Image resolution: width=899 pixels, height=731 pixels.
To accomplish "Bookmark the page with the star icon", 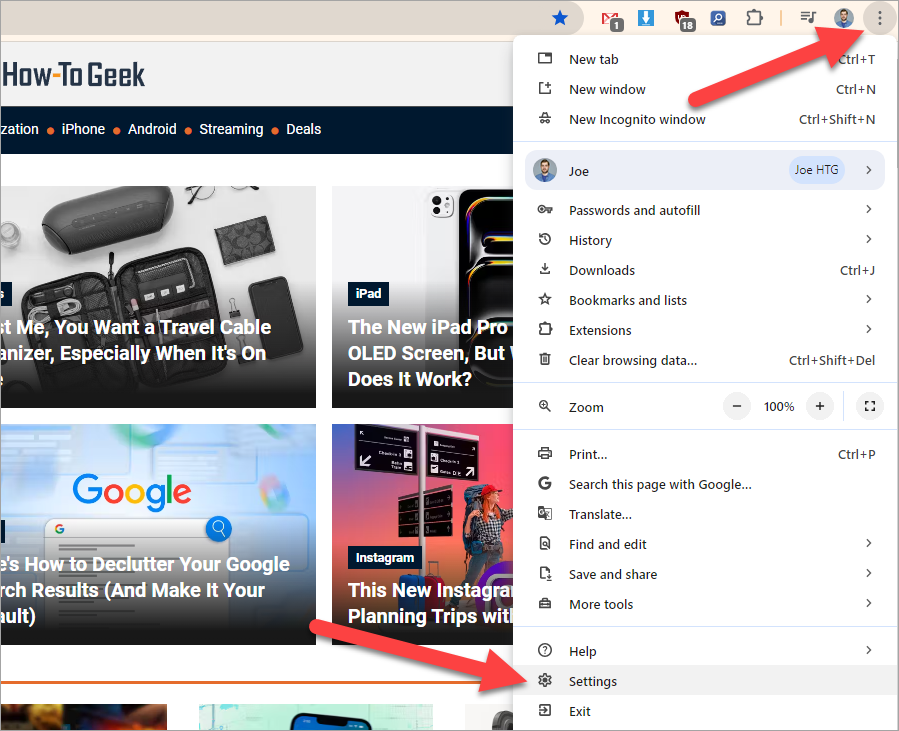I will [x=560, y=18].
